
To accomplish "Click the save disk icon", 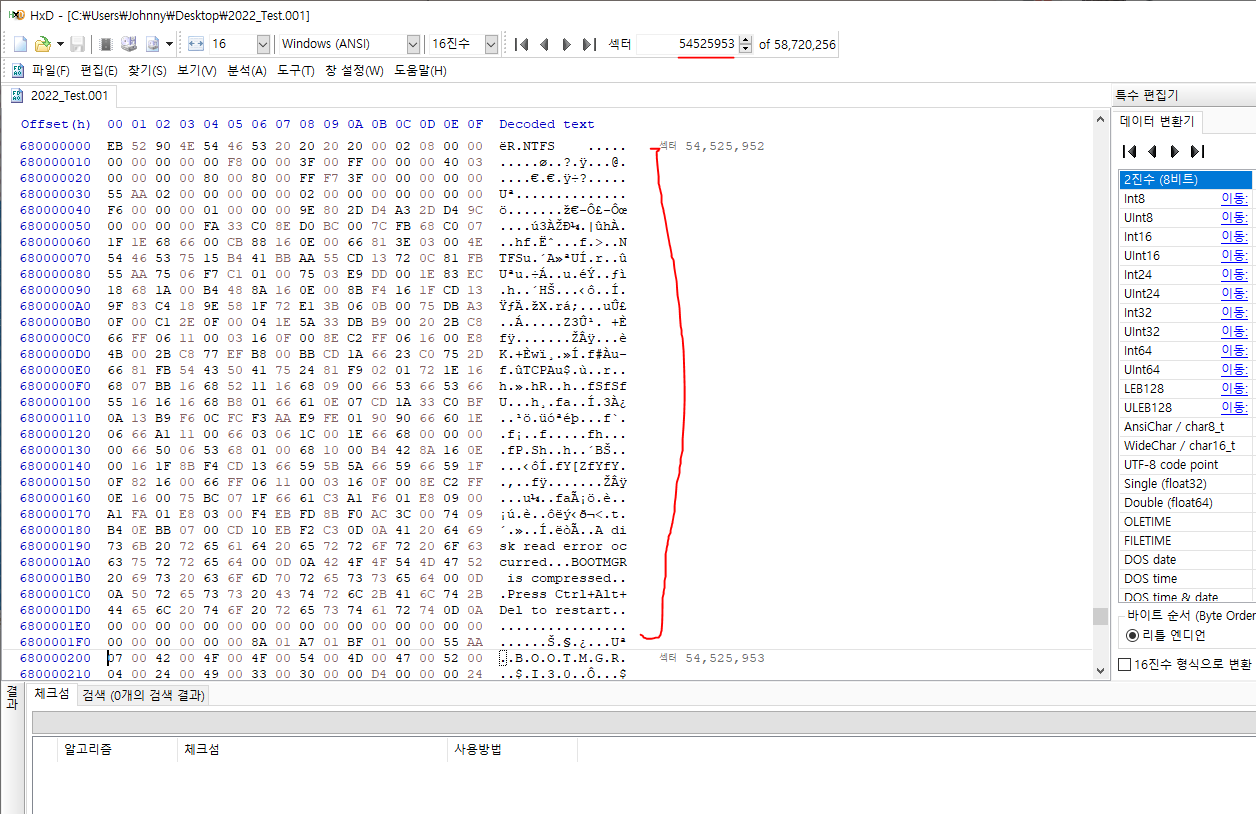I will click(x=77, y=44).
